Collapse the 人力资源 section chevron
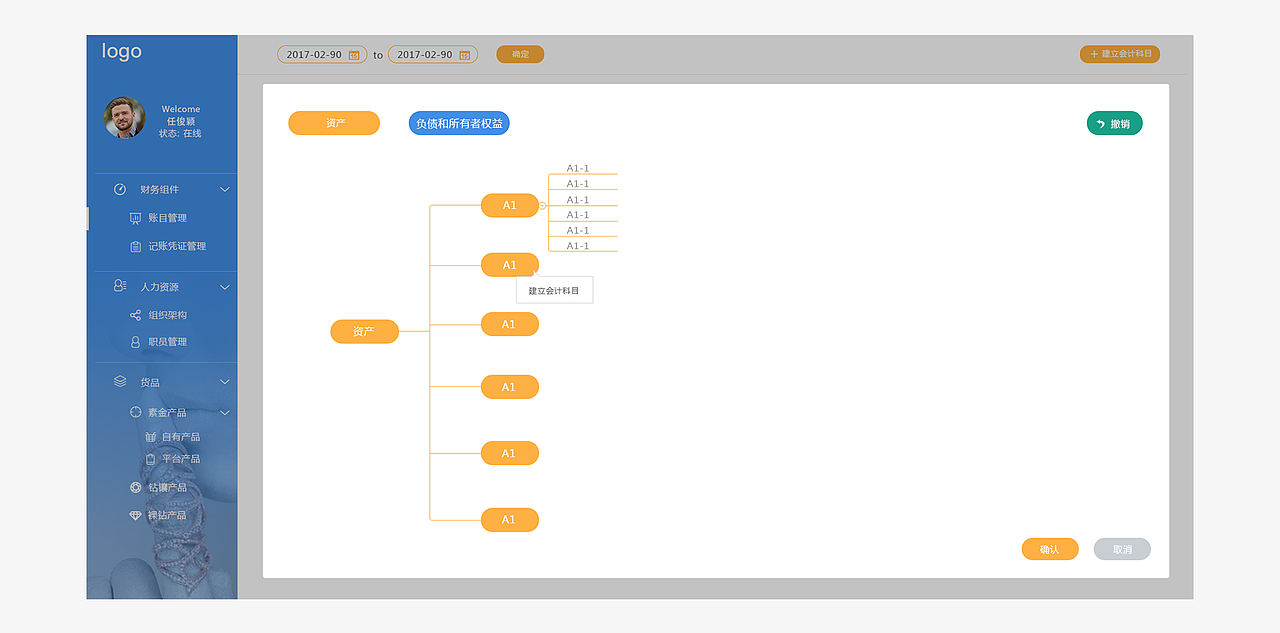 tap(225, 287)
